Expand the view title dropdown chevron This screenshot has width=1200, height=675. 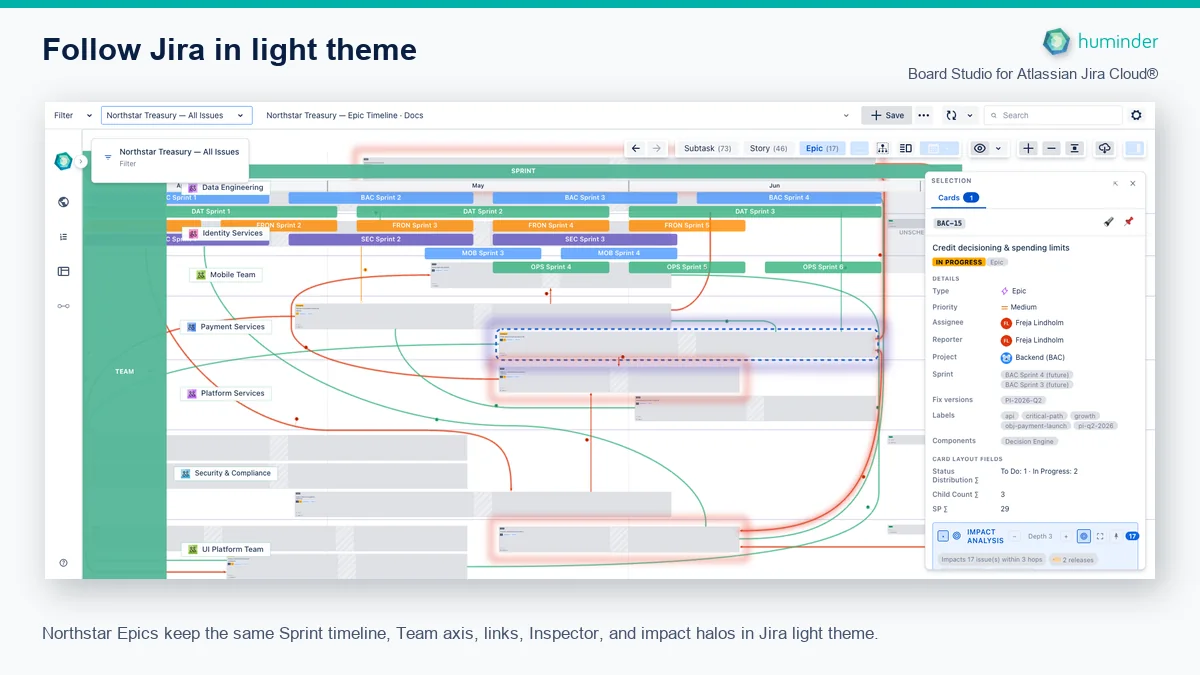[846, 115]
